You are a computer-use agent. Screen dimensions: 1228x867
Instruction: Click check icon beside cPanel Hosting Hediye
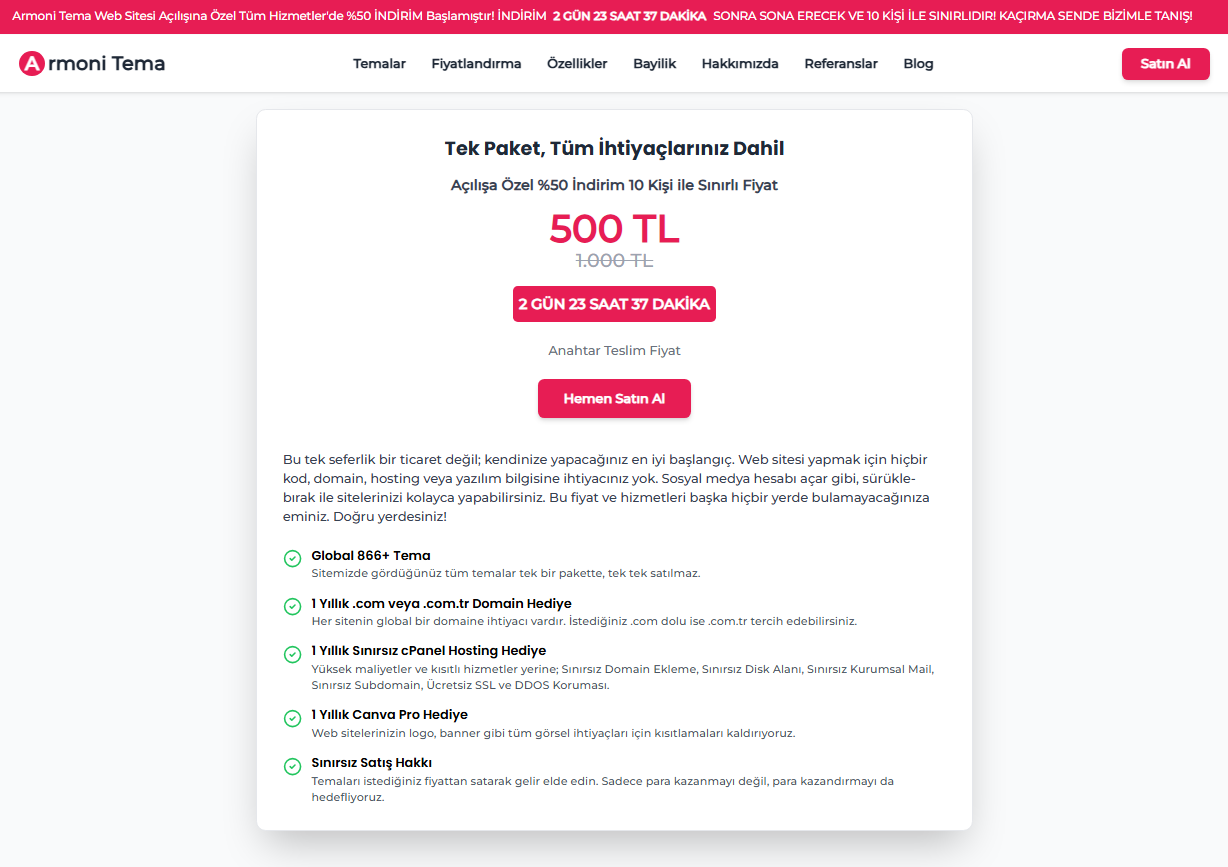click(x=293, y=654)
